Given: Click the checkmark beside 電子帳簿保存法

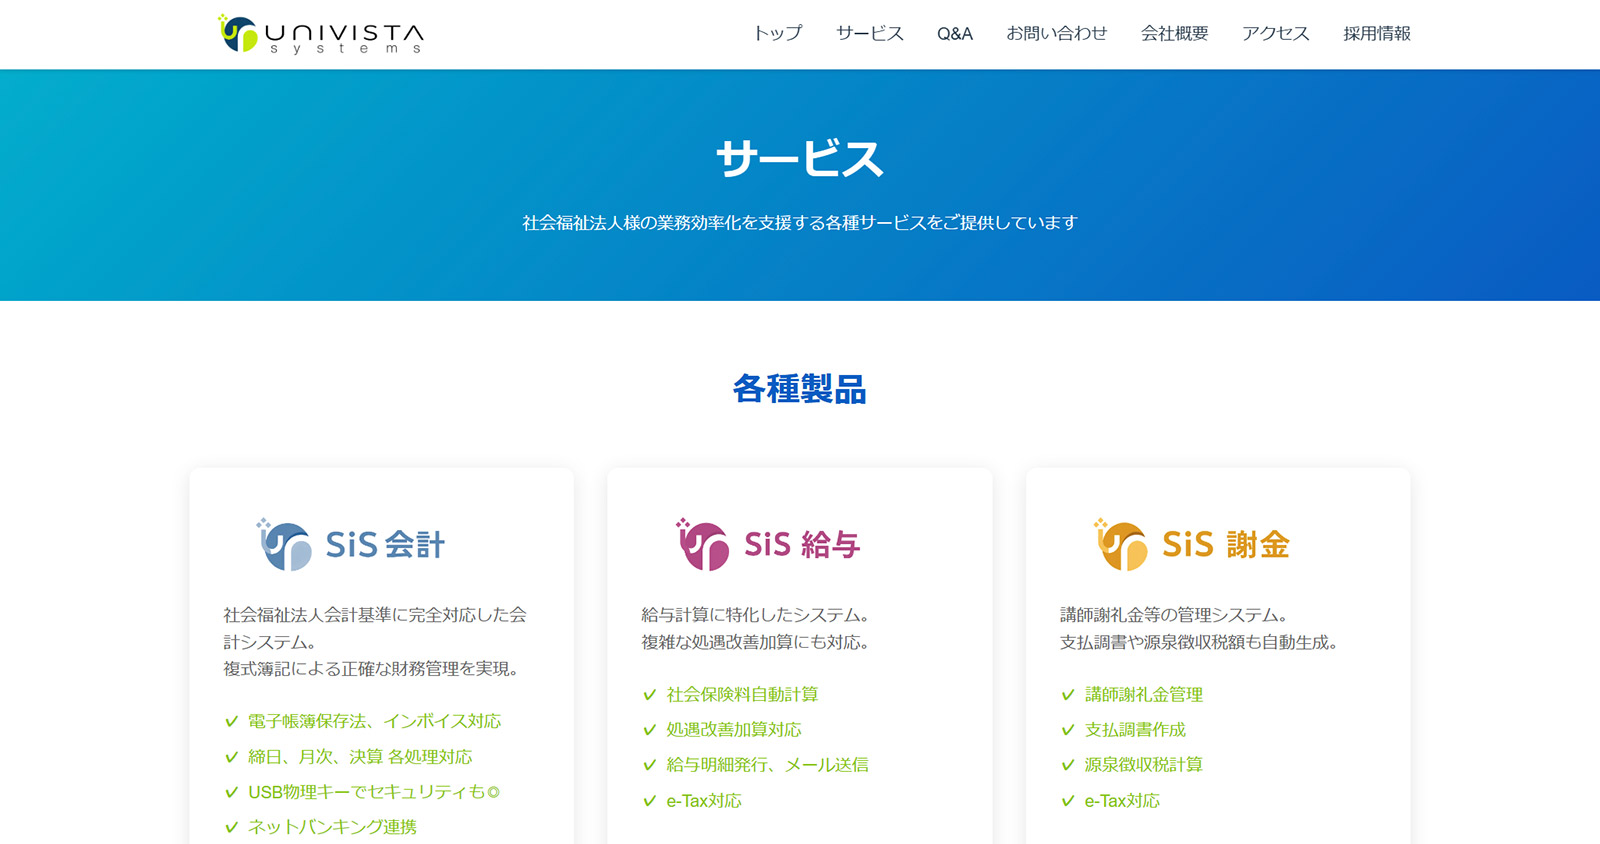Looking at the screenshot, I should click(232, 721).
